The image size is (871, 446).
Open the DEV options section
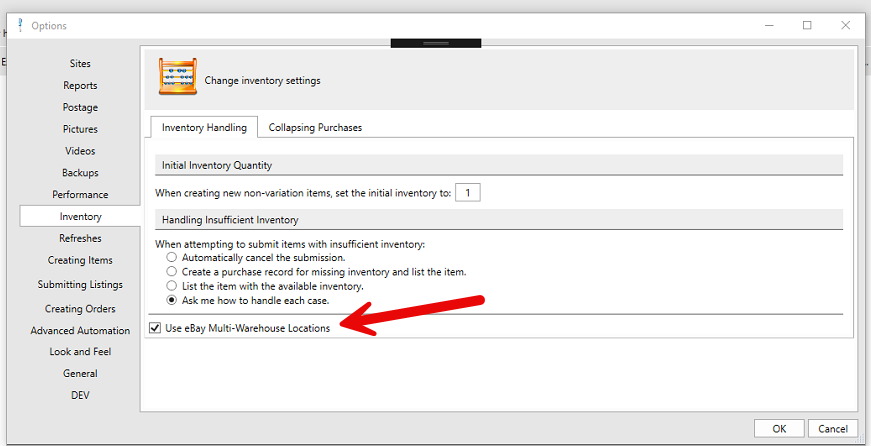pos(80,395)
